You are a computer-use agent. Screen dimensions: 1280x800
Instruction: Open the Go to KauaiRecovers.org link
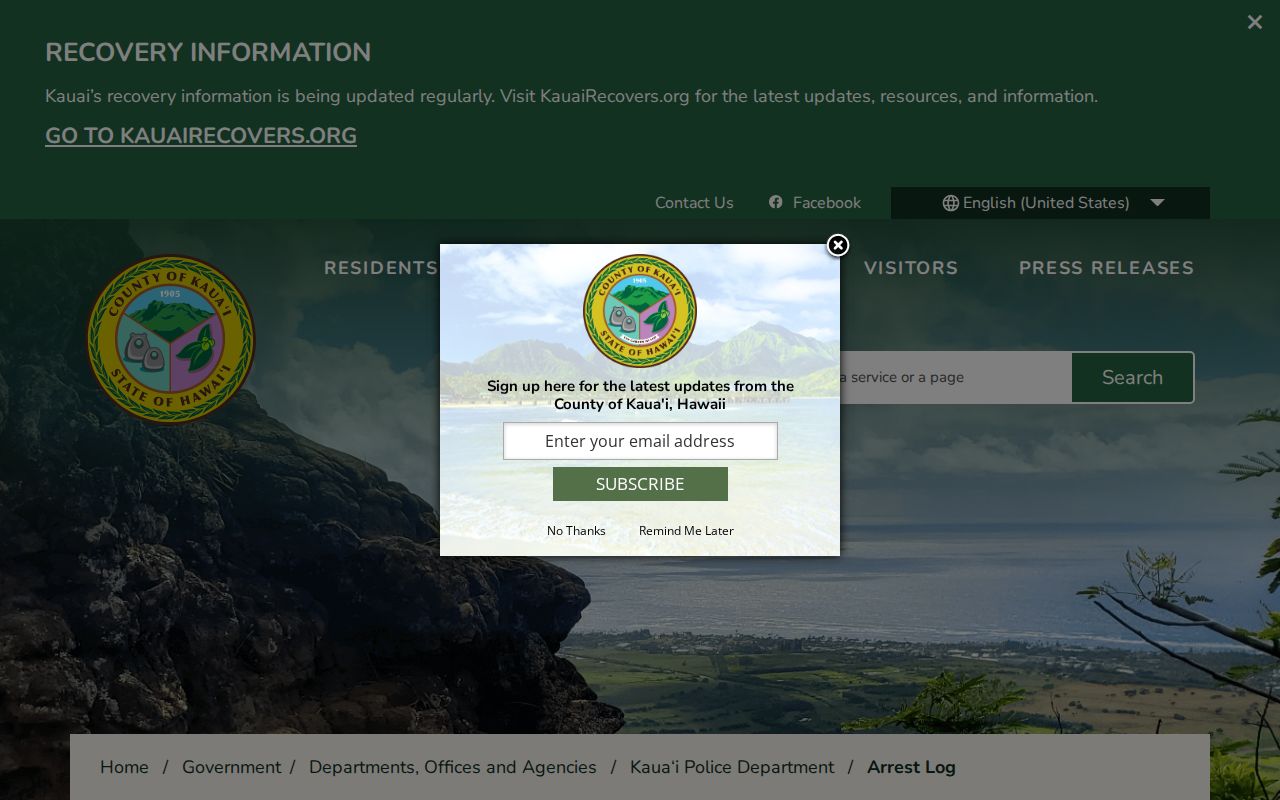201,136
